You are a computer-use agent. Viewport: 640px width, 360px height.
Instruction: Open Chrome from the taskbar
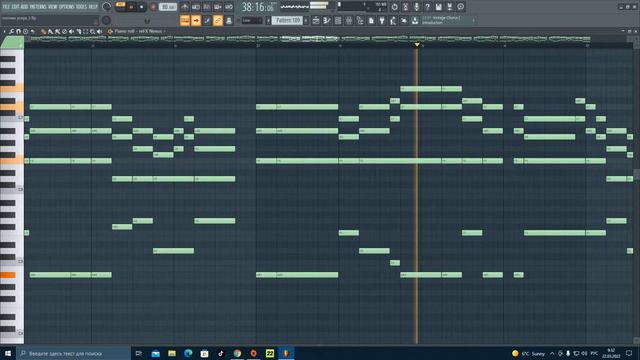coord(237,353)
